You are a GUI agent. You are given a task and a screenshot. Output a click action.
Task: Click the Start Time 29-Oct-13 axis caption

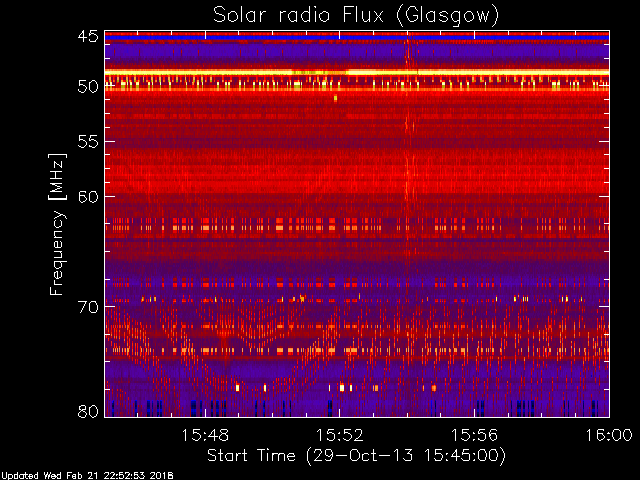tap(356, 456)
